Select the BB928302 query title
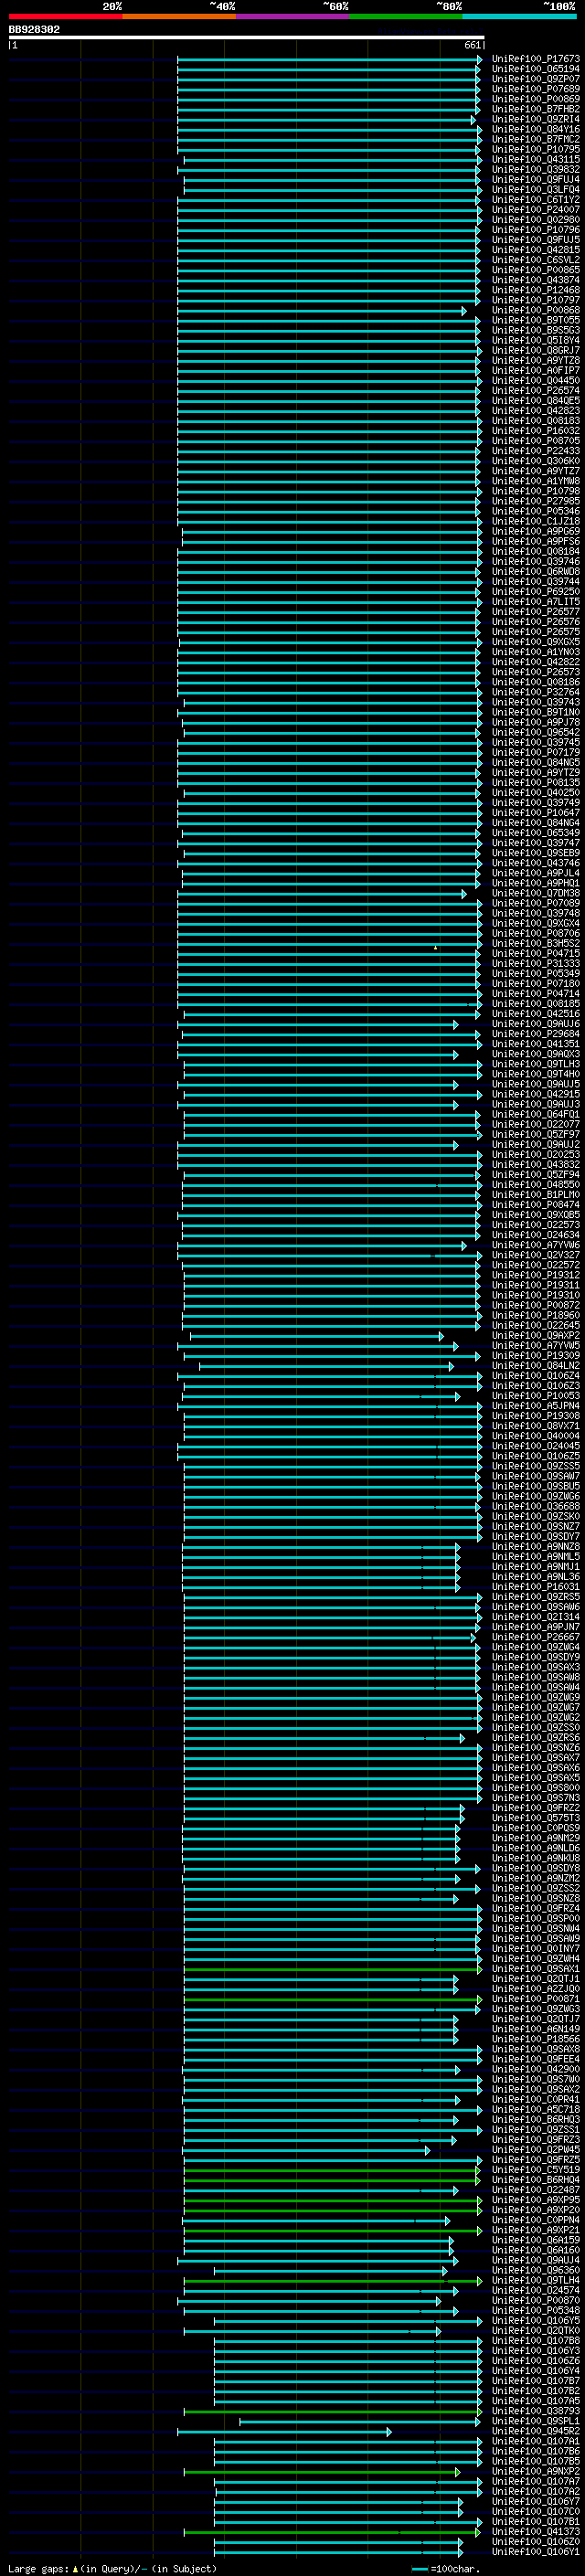 34,30
